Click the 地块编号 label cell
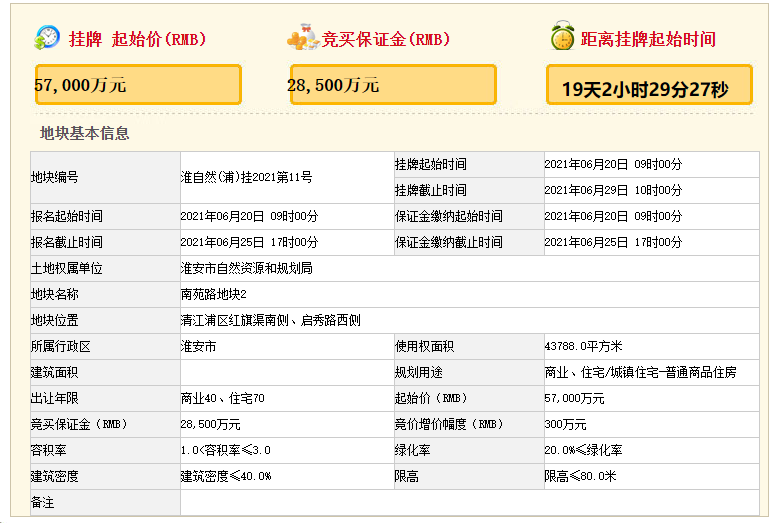The image size is (778, 523). 105,177
